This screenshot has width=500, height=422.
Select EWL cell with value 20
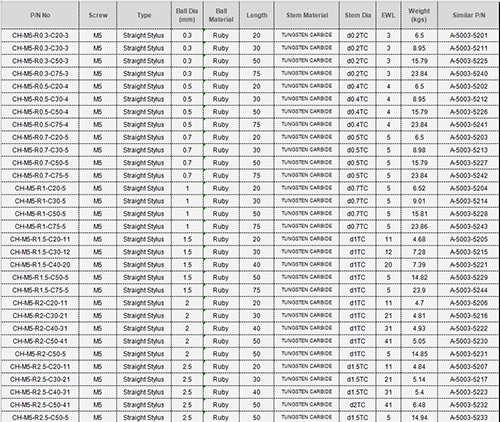click(x=388, y=265)
